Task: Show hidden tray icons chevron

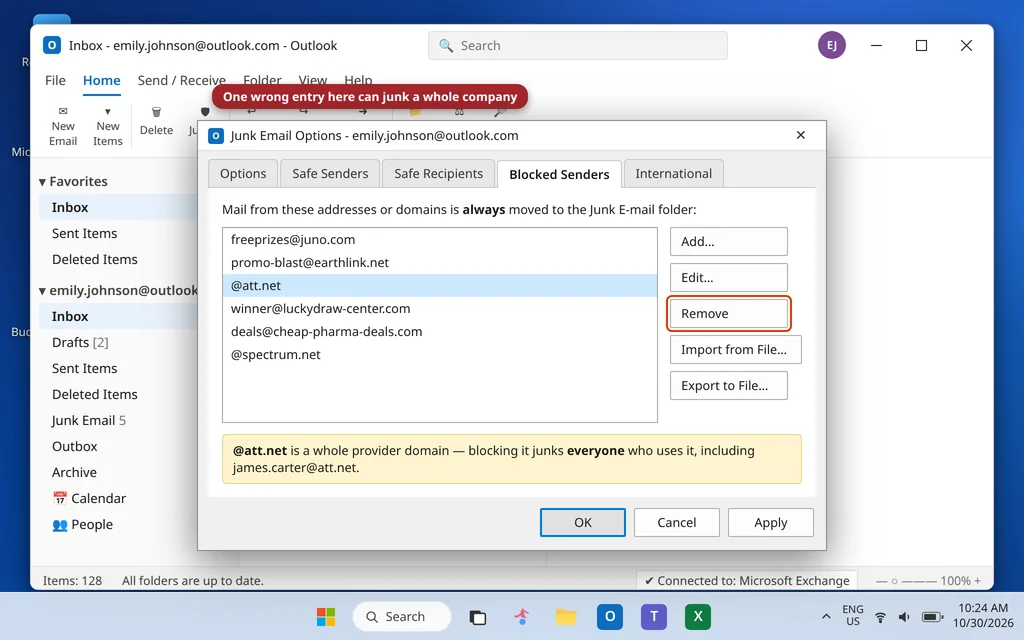Action: click(x=826, y=616)
